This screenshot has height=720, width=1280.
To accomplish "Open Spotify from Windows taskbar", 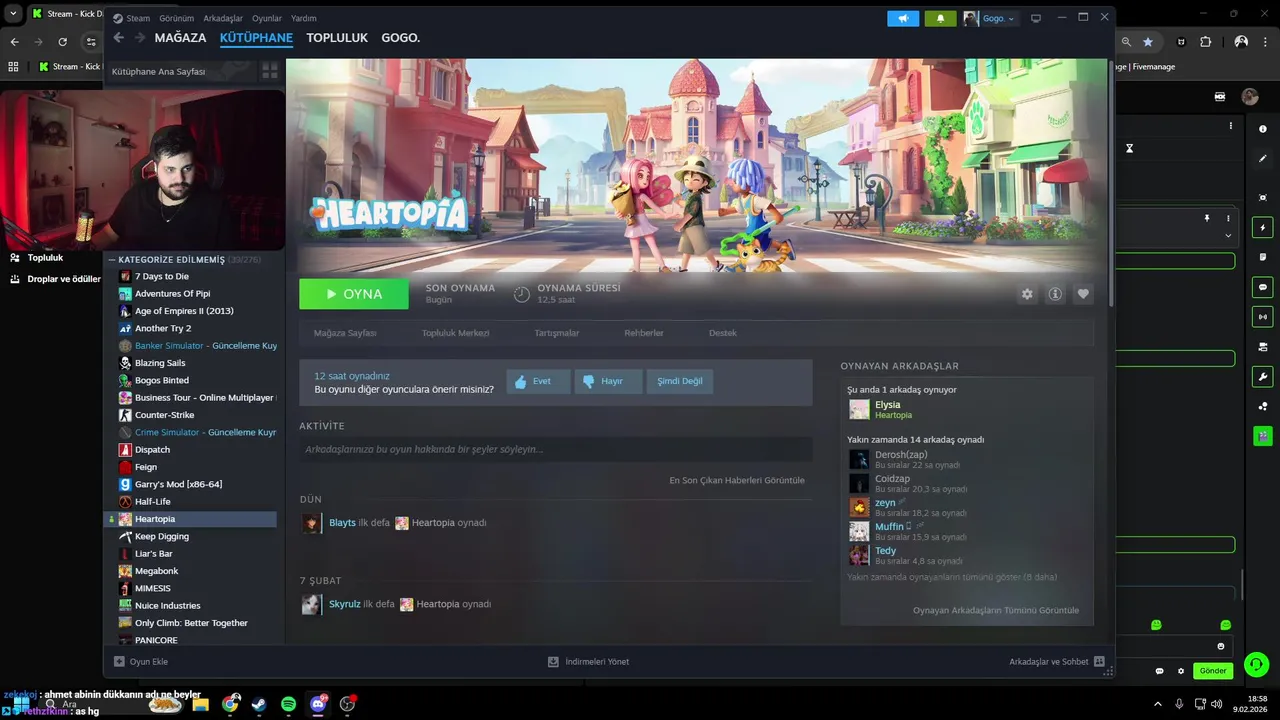I will 288,704.
